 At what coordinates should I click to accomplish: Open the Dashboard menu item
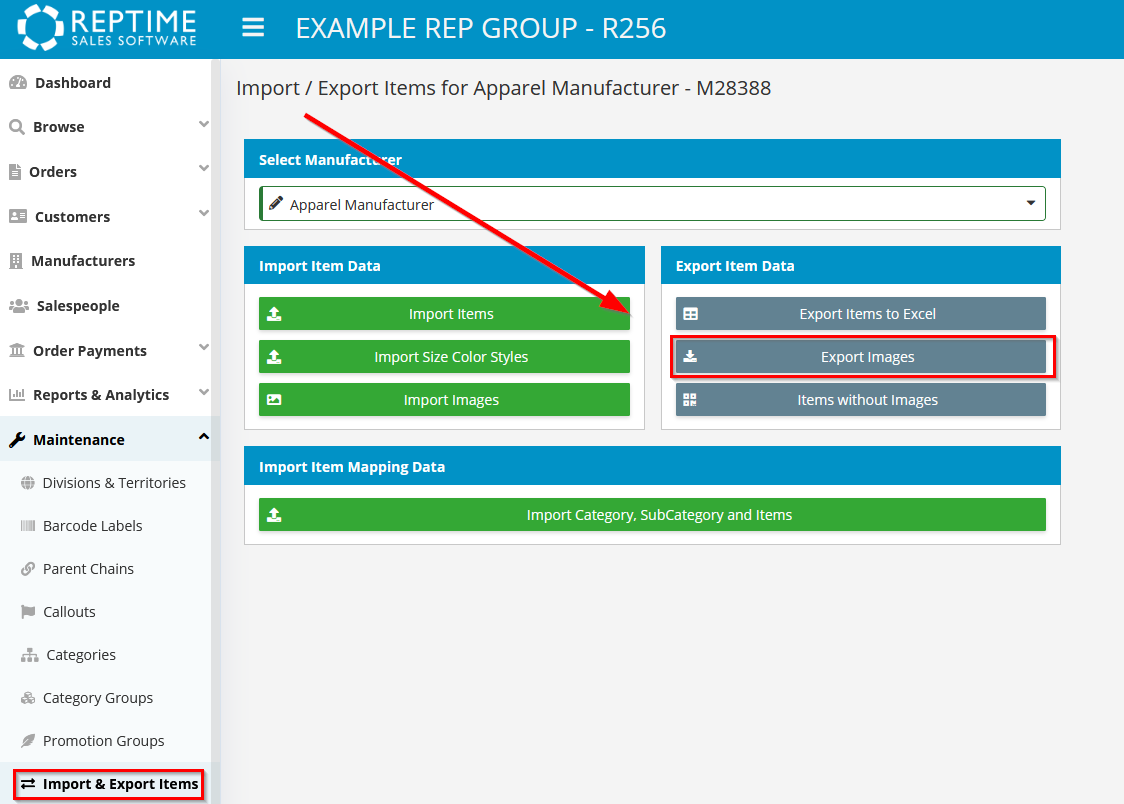point(106,82)
